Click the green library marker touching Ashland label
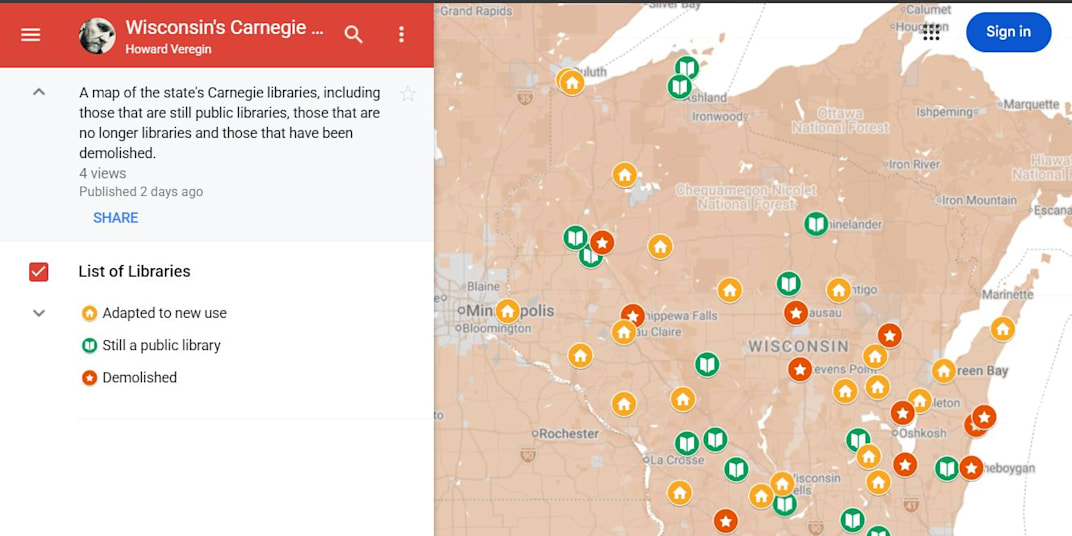The width and height of the screenshot is (1072, 536). click(679, 87)
